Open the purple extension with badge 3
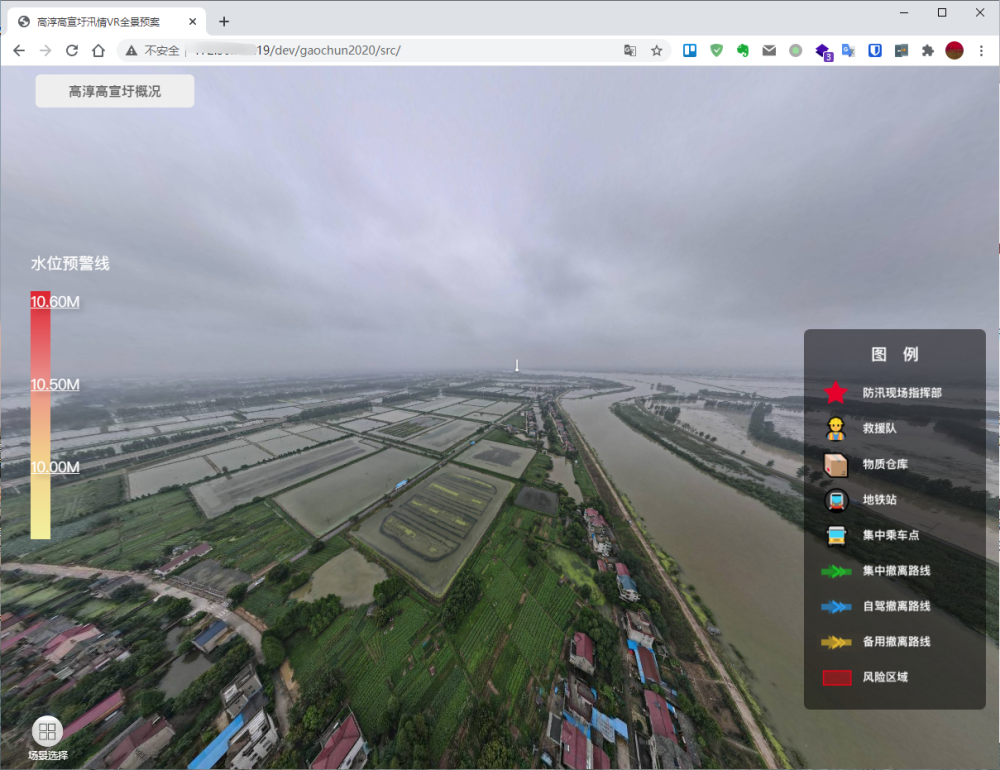Screen dimensions: 1000x770 [x=823, y=52]
